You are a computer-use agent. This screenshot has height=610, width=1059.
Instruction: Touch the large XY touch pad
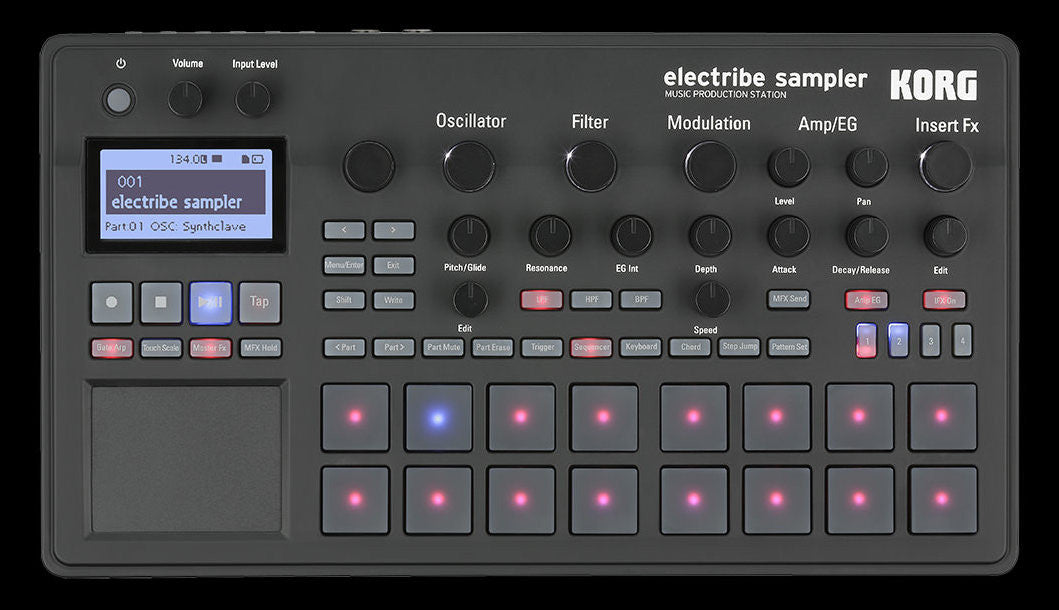coord(186,459)
